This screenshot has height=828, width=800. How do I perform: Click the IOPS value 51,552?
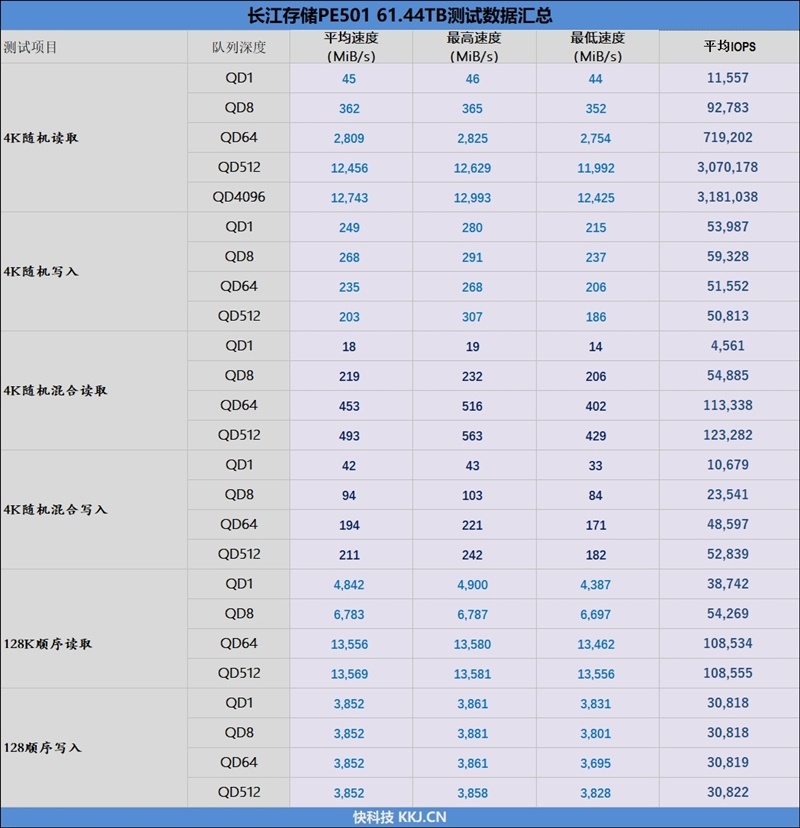[728, 286]
